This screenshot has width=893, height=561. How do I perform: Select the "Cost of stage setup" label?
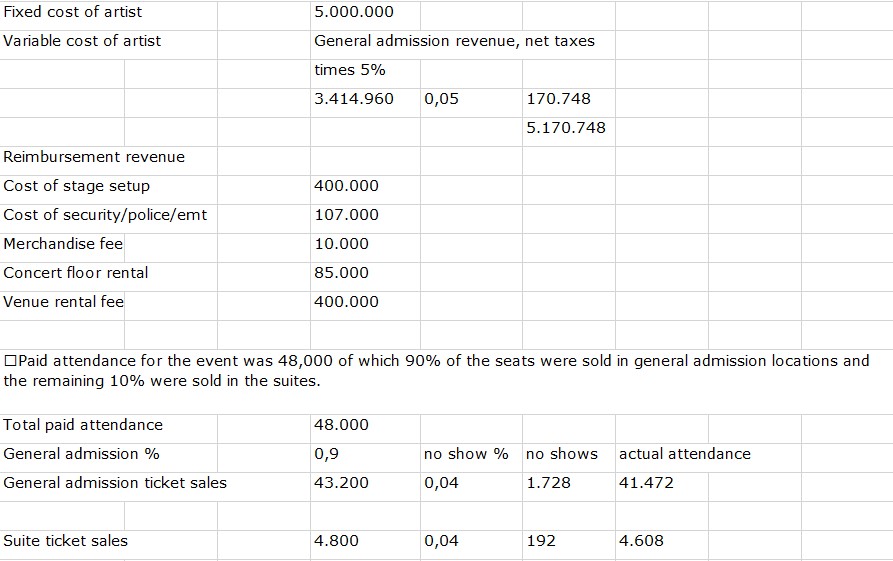pos(77,186)
